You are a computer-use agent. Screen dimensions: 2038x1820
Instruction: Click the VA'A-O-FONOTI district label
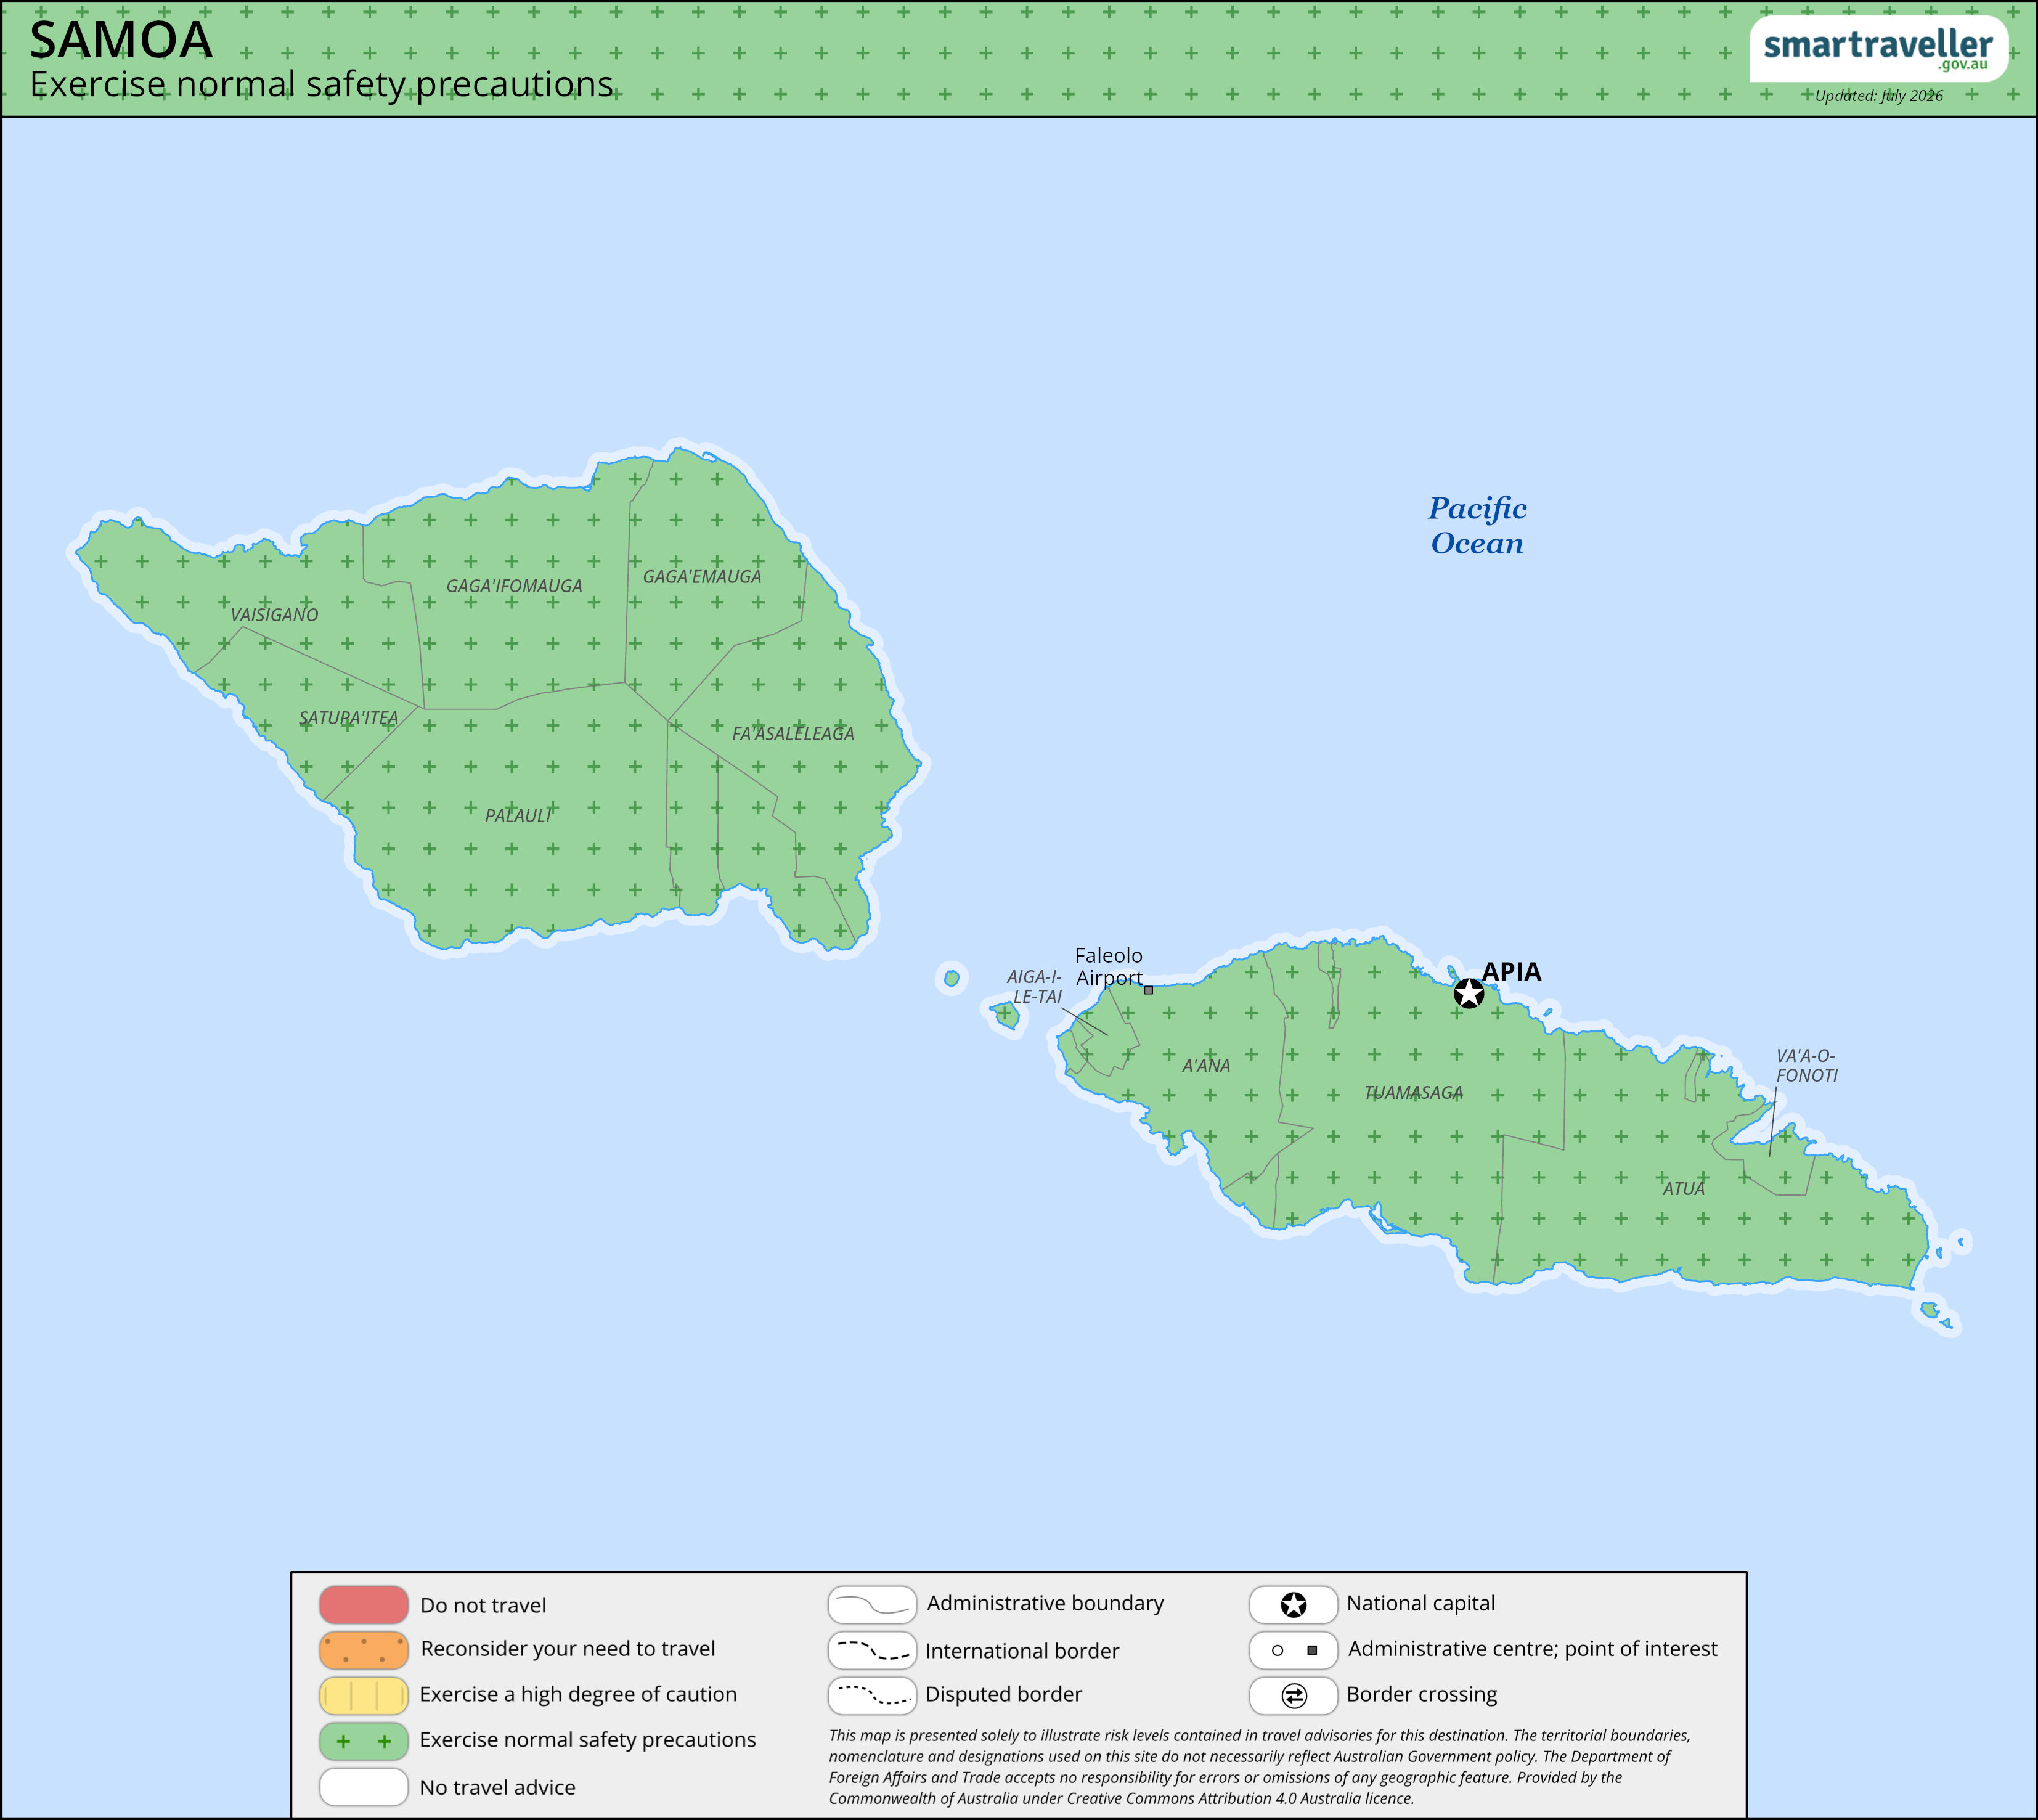click(x=1806, y=1066)
